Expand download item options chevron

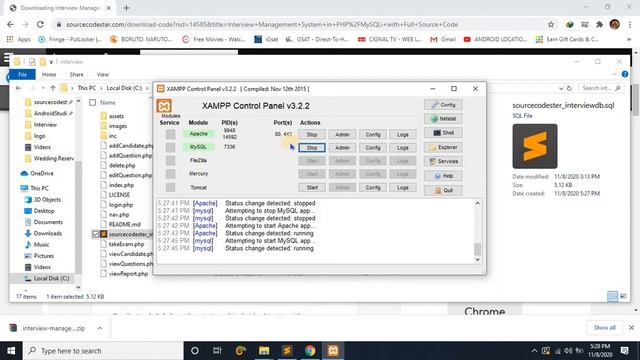100,328
